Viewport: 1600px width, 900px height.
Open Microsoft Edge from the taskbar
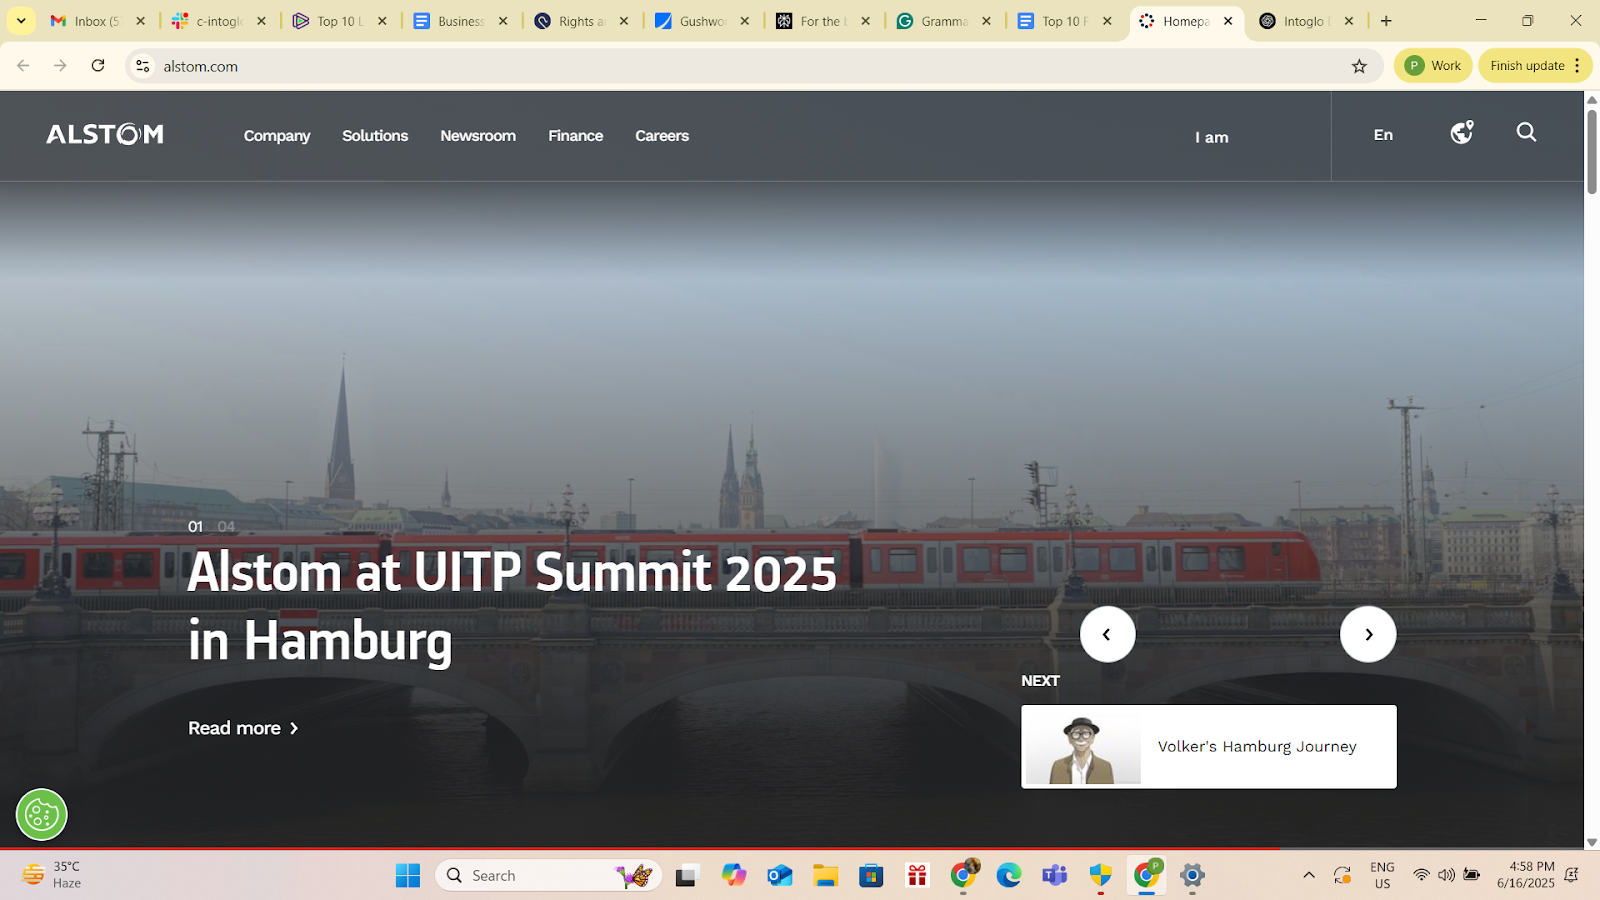1009,876
